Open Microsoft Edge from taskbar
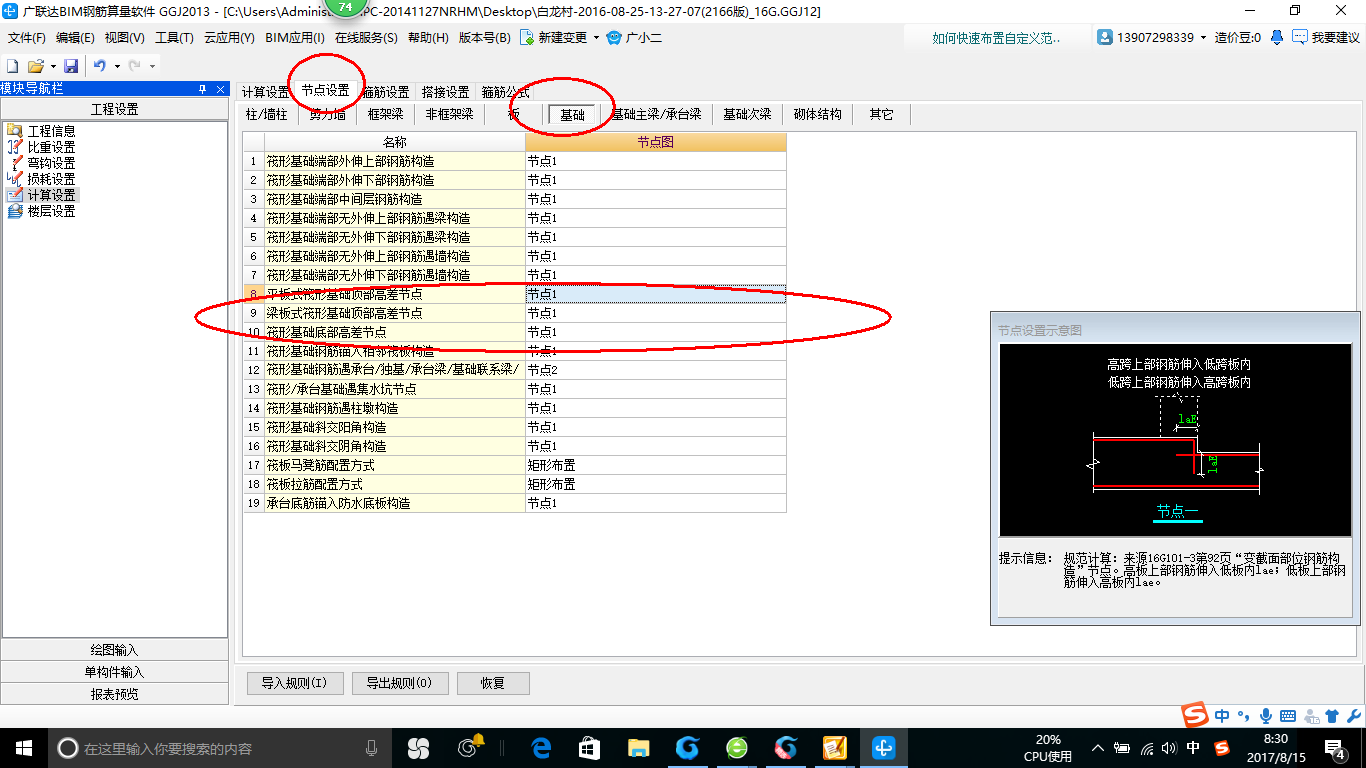 click(542, 747)
